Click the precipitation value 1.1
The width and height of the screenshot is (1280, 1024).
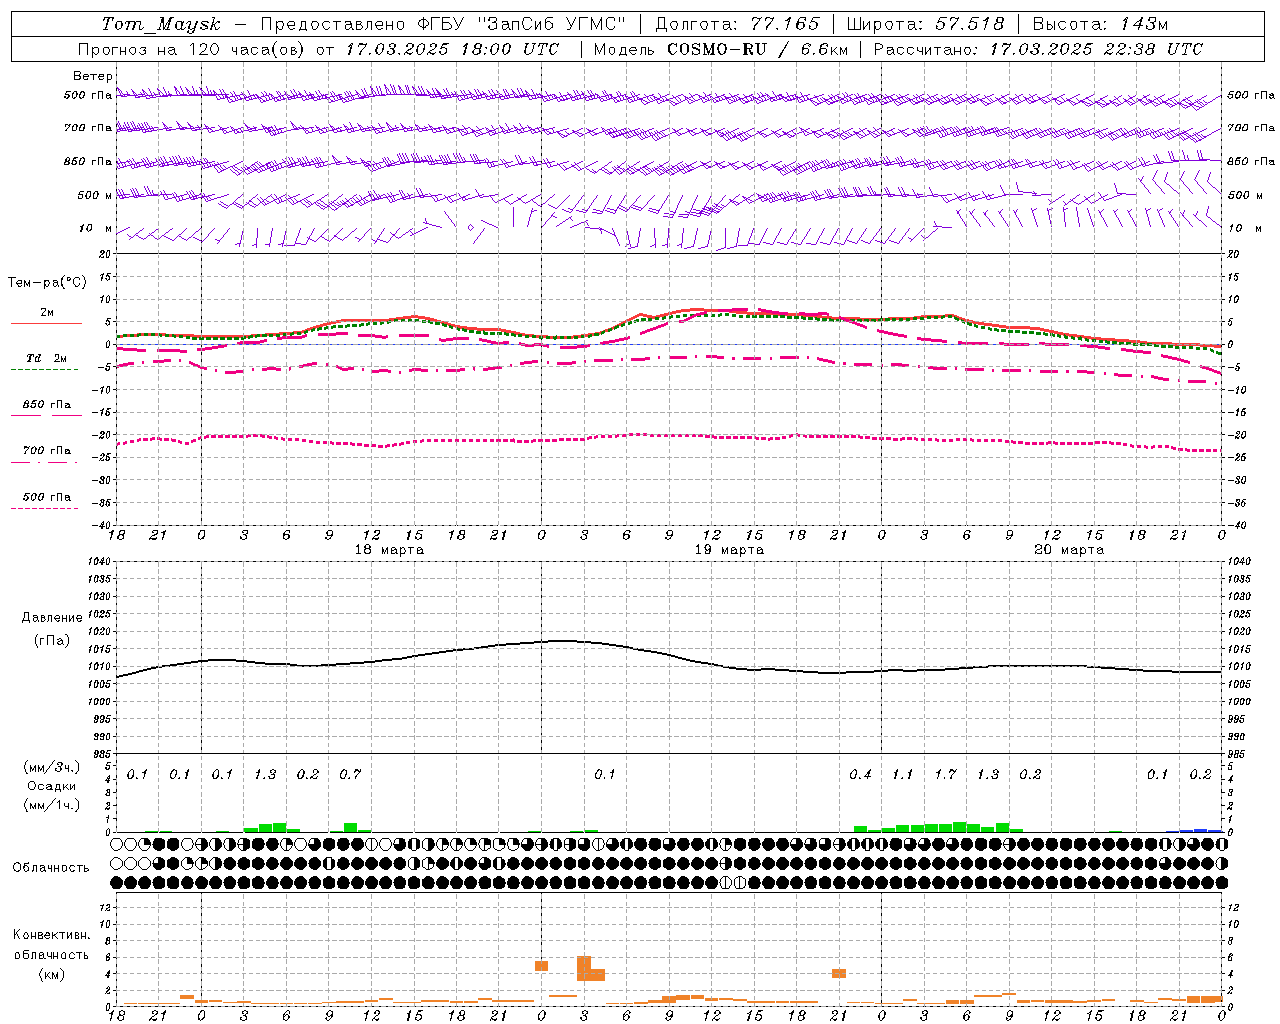[x=903, y=774]
